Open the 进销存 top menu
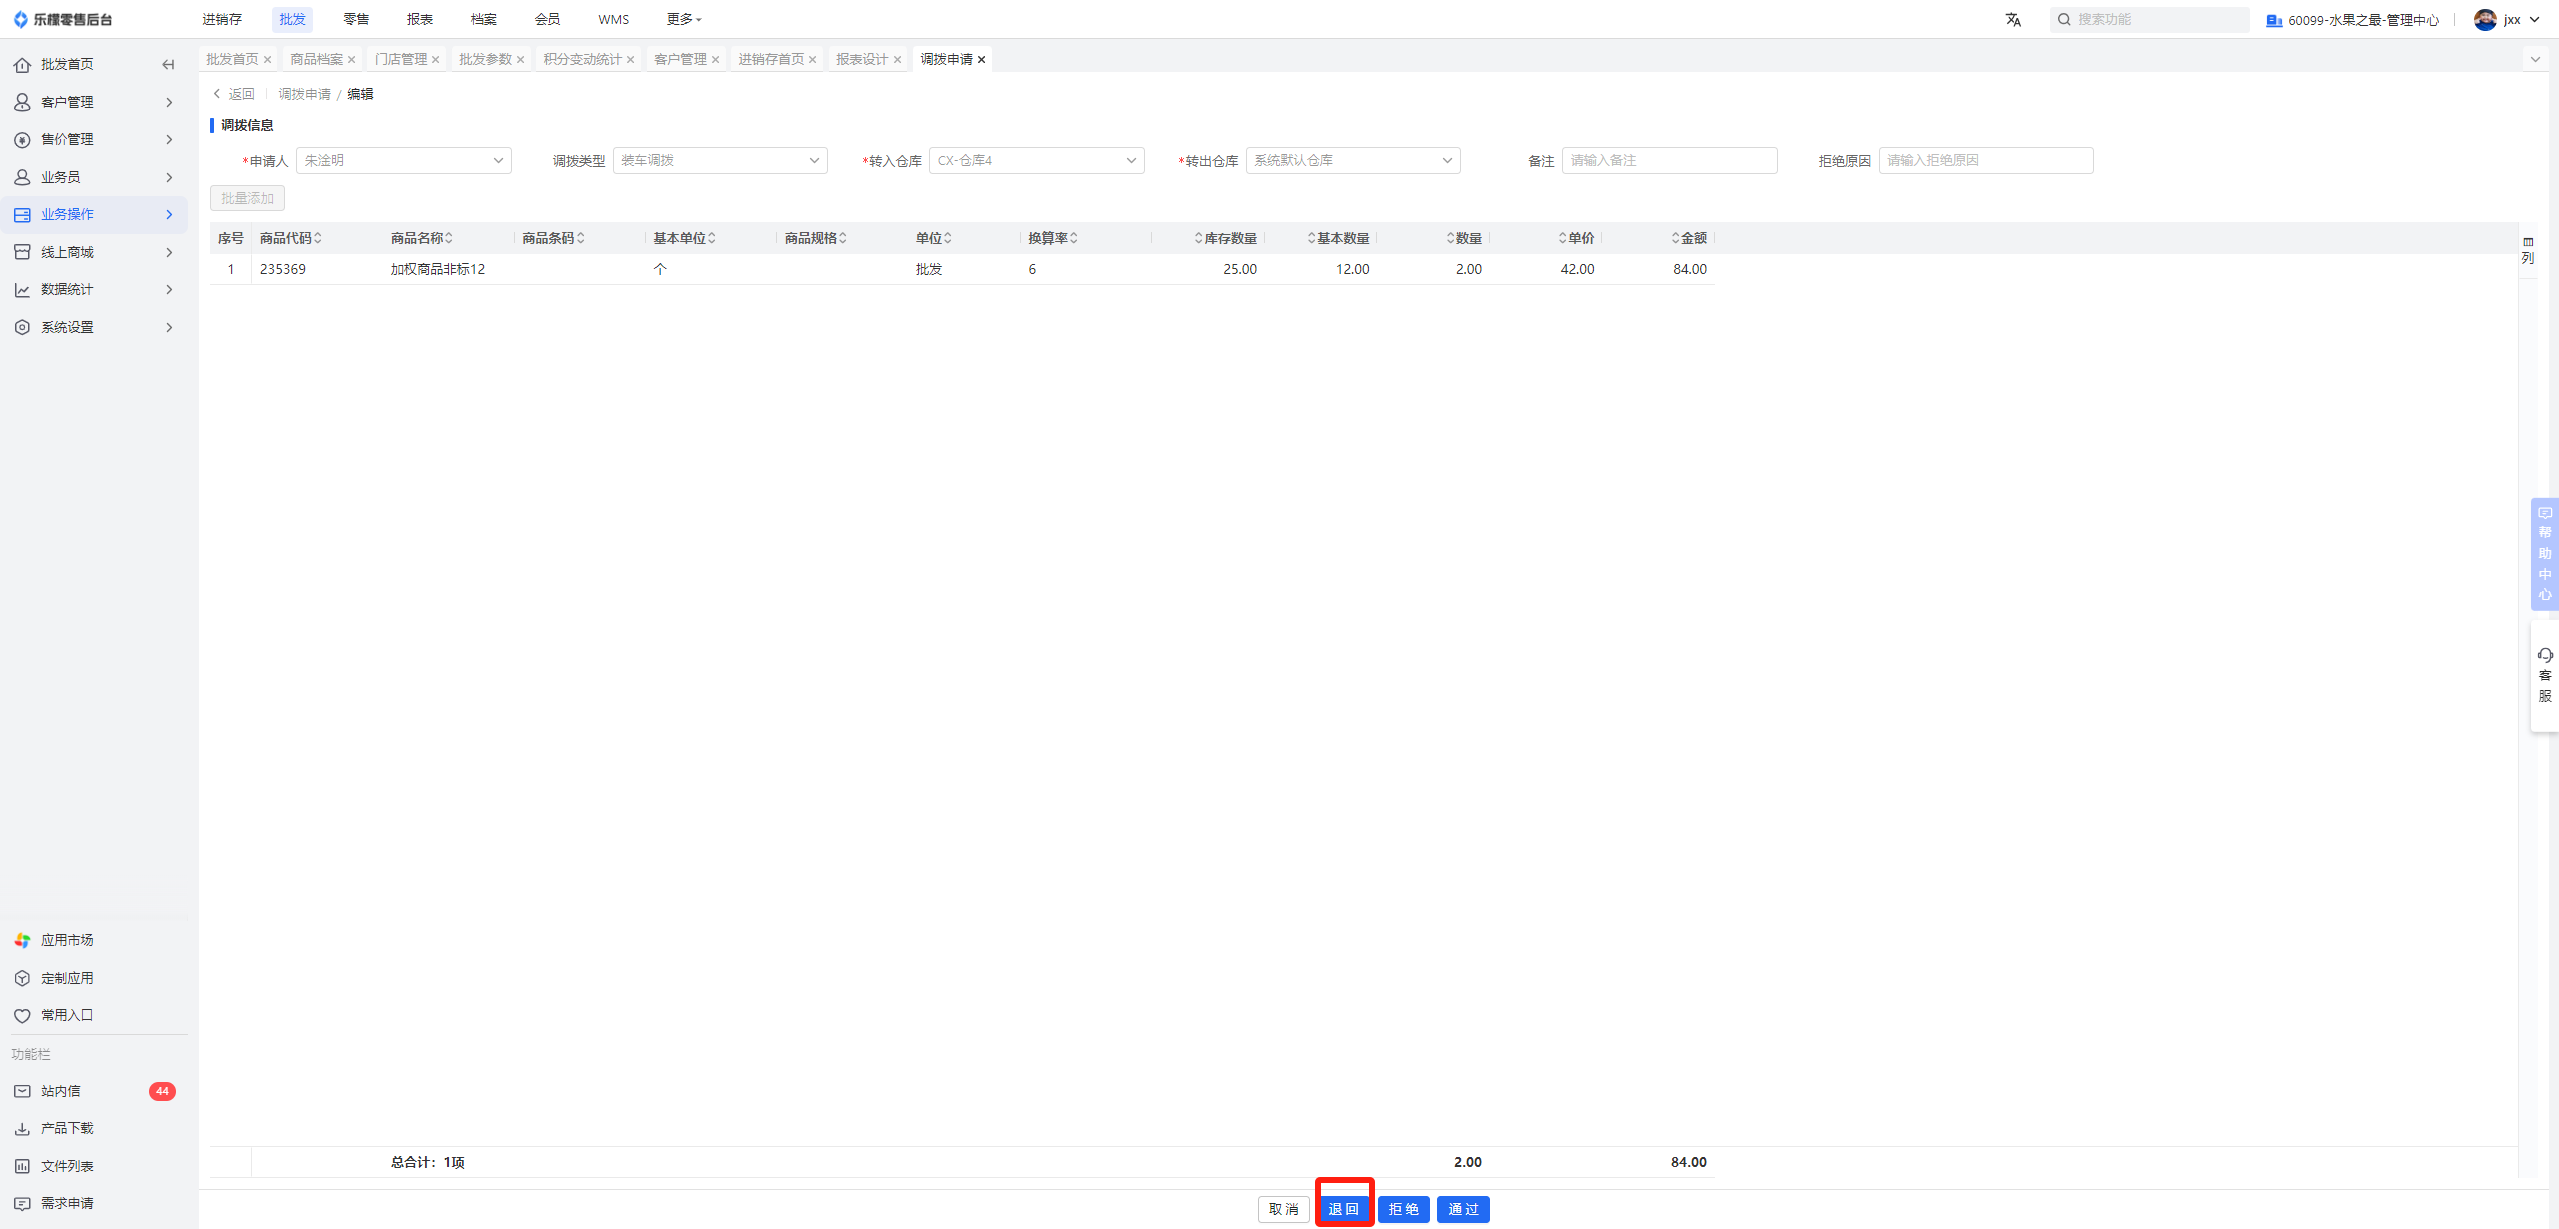This screenshot has height=1229, width=2559. point(222,19)
